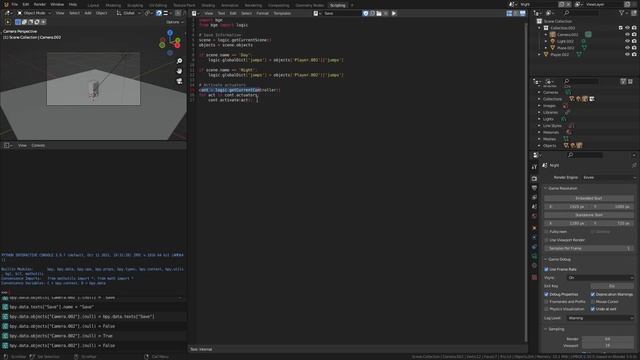Click the Camera.002 object data icon
The image size is (640, 360).
(588, 34)
